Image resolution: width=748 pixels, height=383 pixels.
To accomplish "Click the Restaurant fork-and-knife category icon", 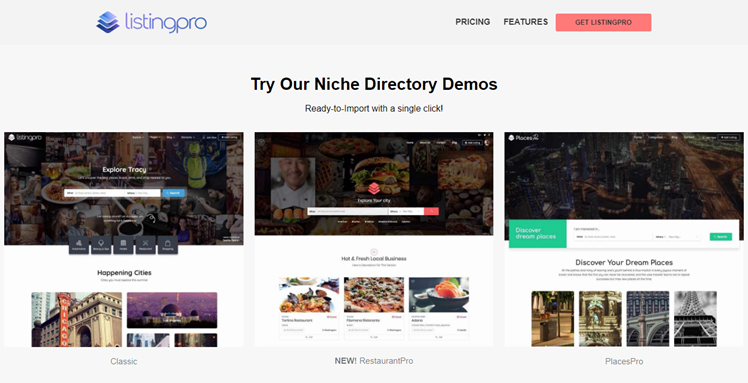I will [145, 245].
